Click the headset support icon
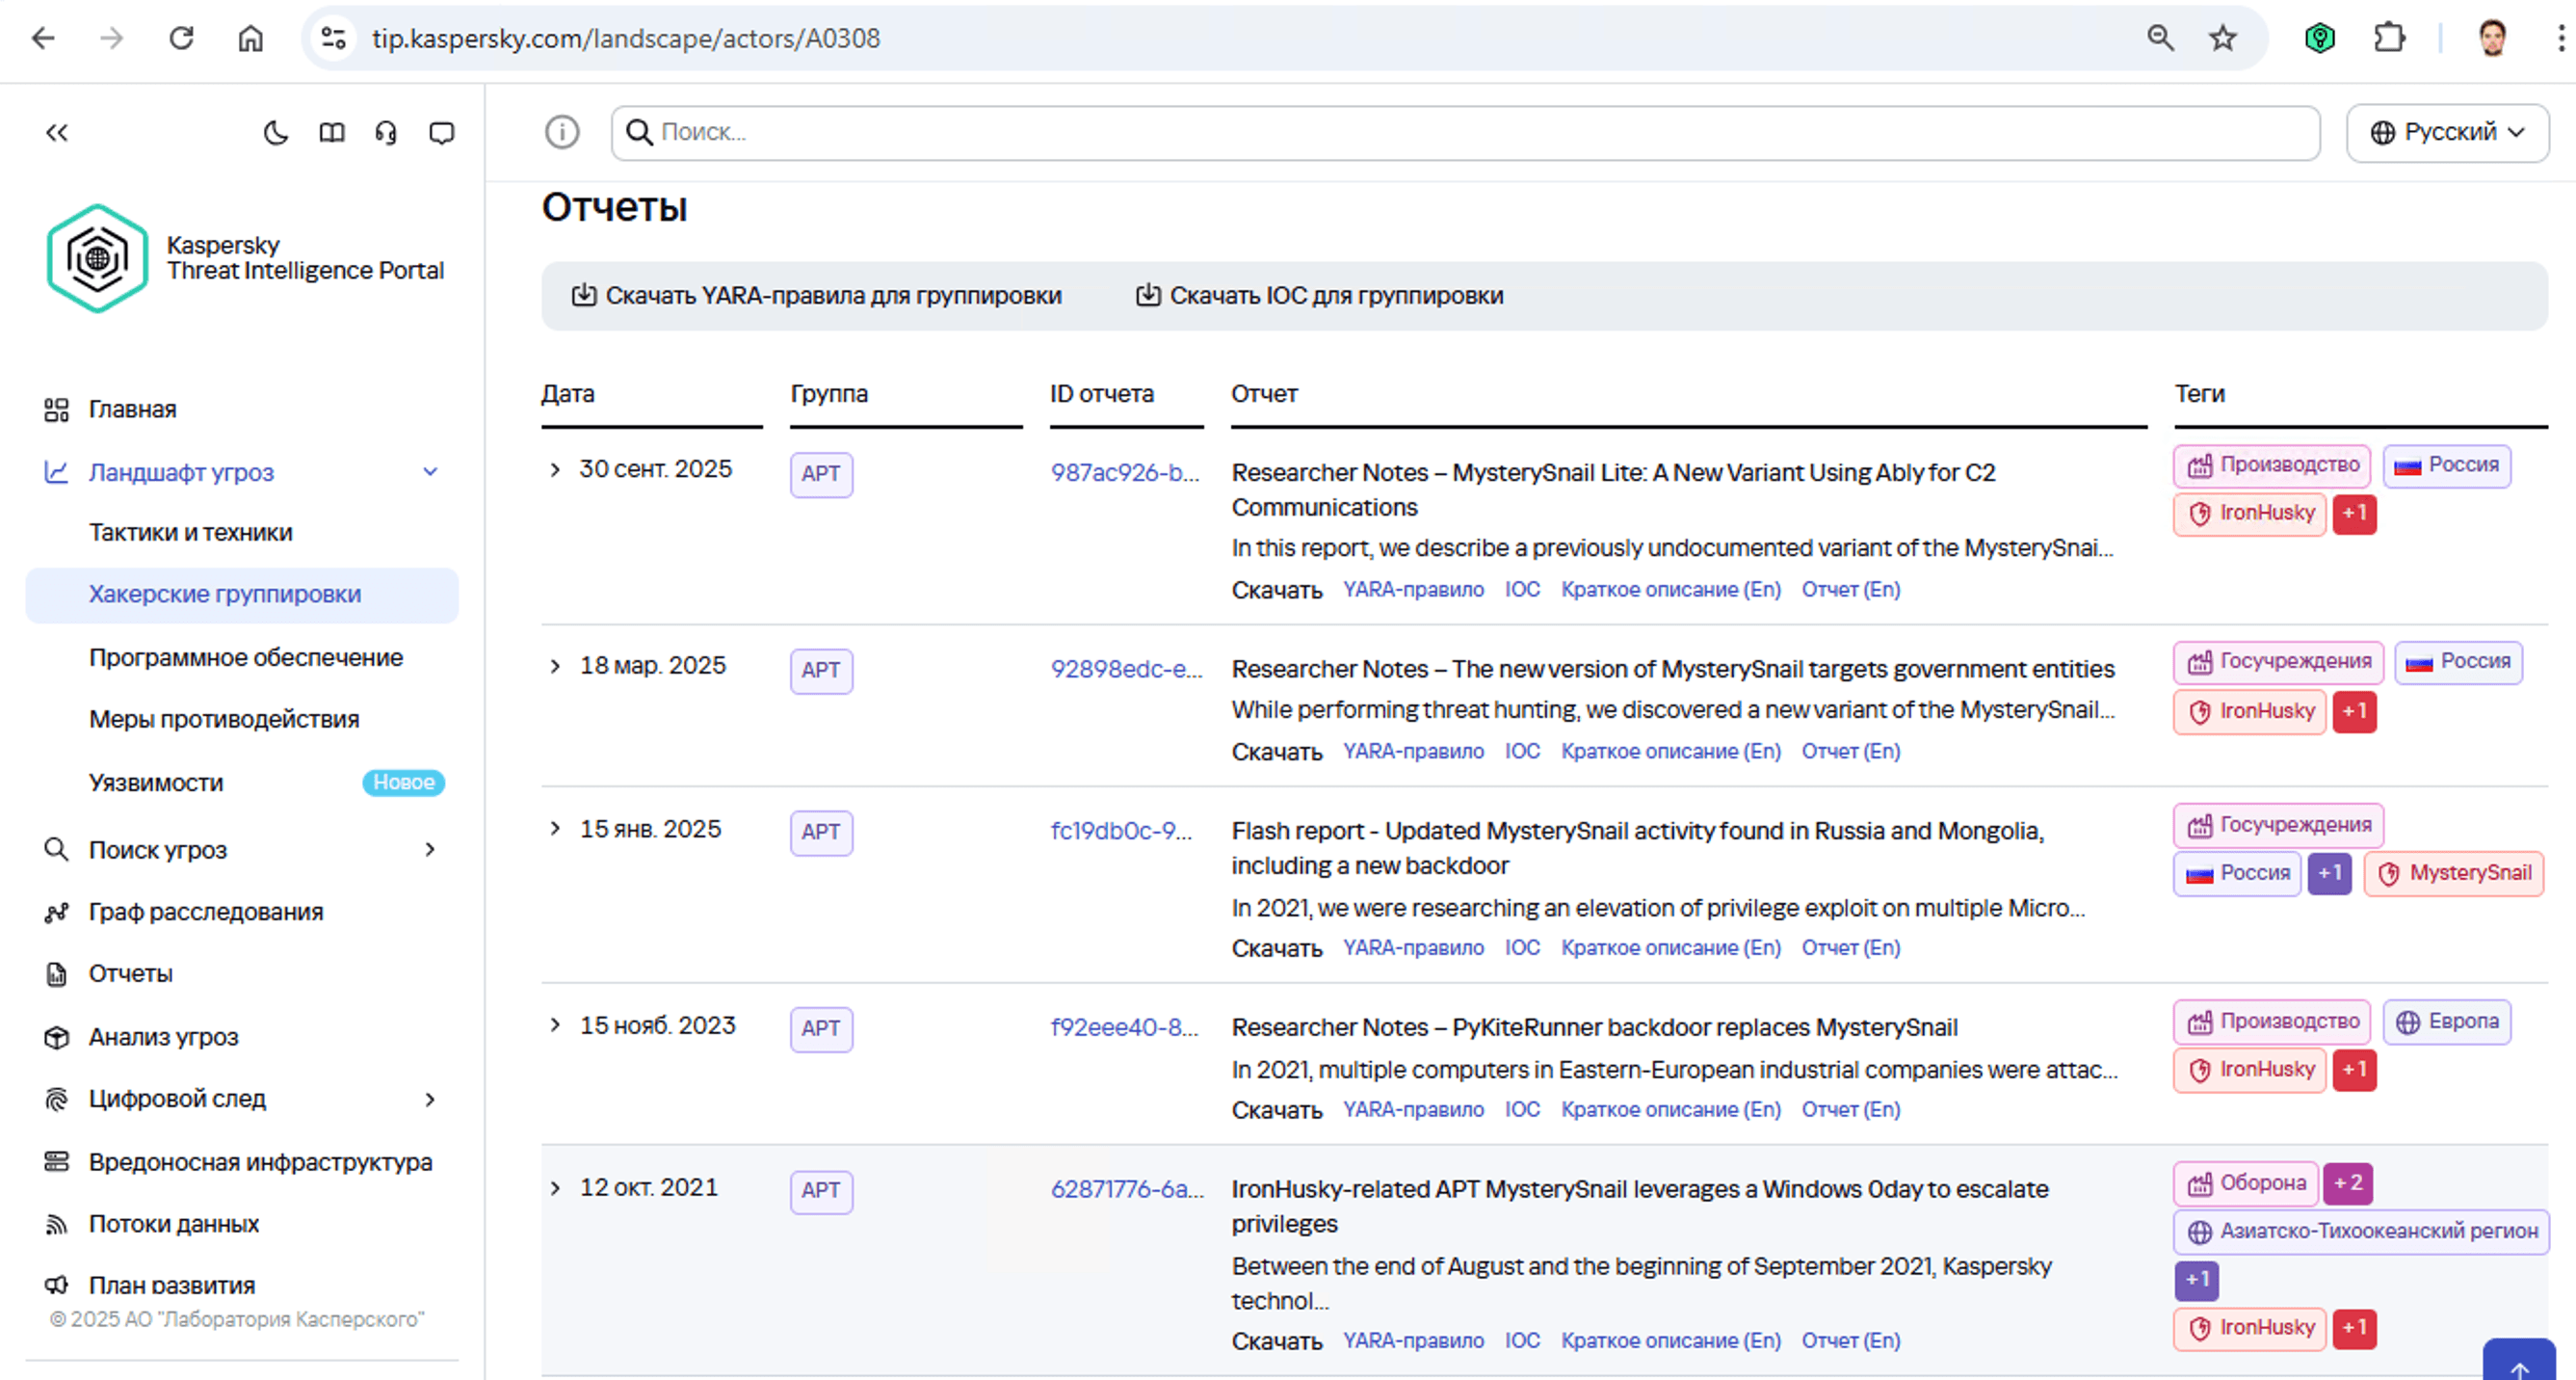 click(x=386, y=132)
